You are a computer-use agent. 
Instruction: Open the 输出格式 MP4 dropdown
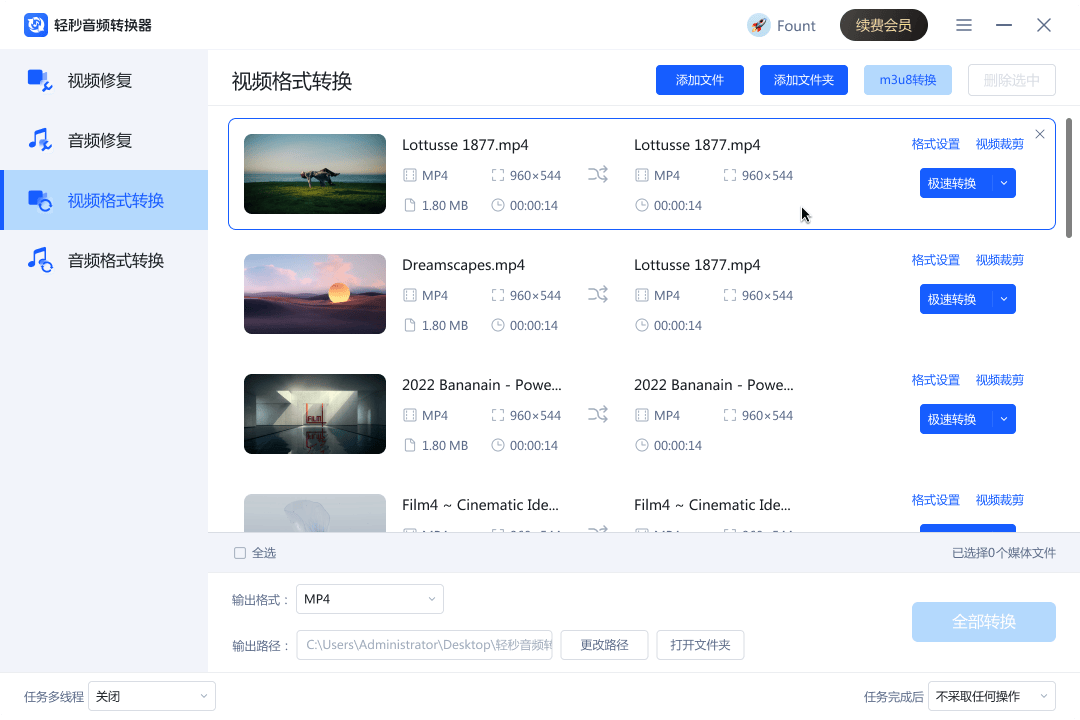pos(369,599)
